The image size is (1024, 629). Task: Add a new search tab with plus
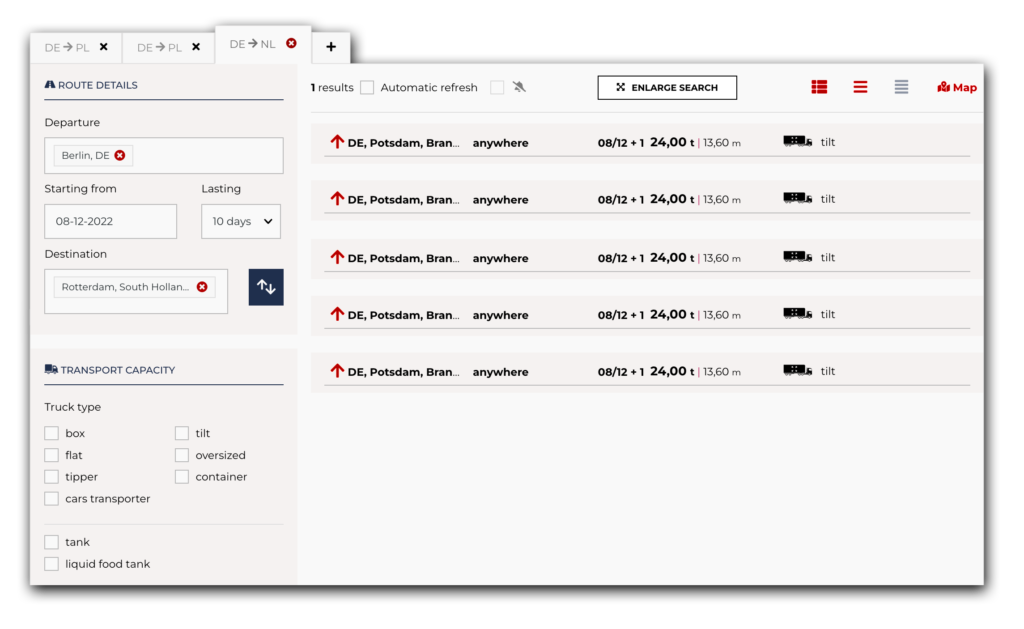pyautogui.click(x=331, y=47)
